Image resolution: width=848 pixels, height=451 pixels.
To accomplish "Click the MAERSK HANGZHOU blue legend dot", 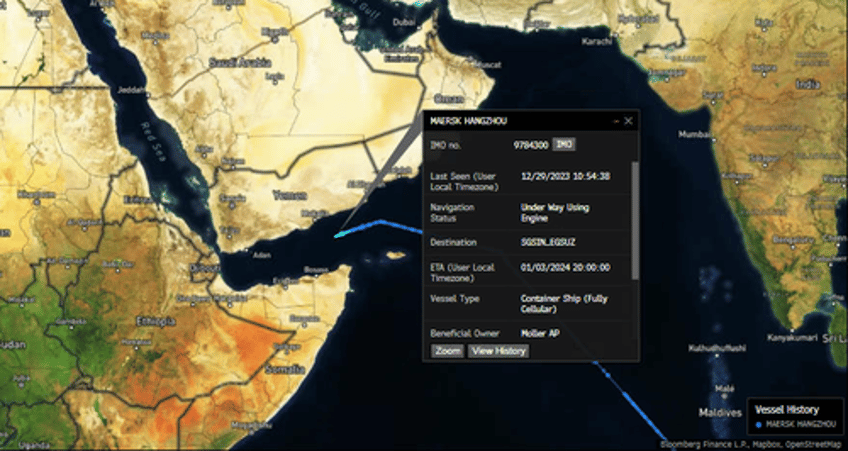I will pyautogui.click(x=759, y=425).
